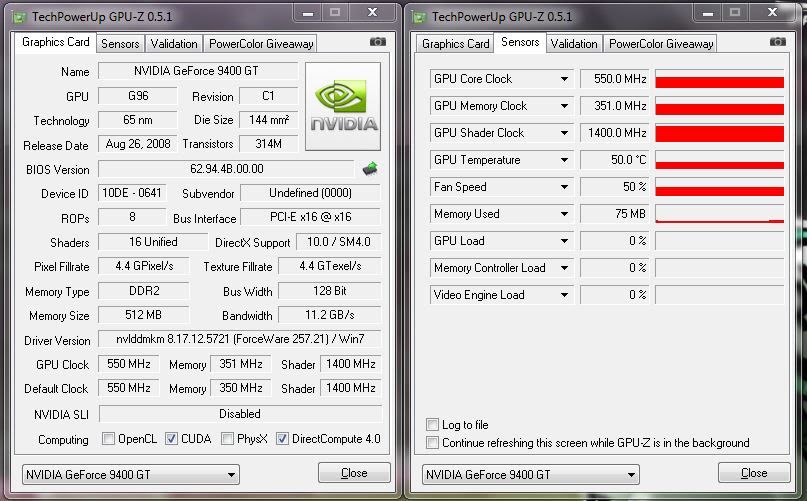Click 550.0 MHz core clock reading
The height and width of the screenshot is (501, 807).
tap(615, 79)
